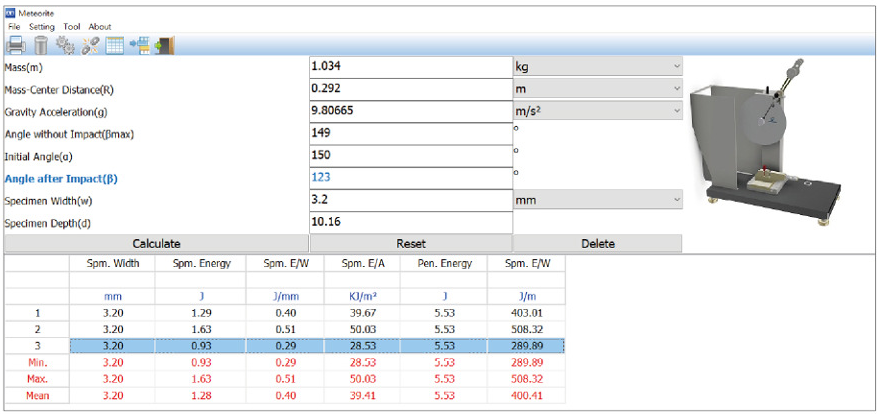The image size is (881, 414).
Task: Click the trash can delete icon
Action: [41, 45]
